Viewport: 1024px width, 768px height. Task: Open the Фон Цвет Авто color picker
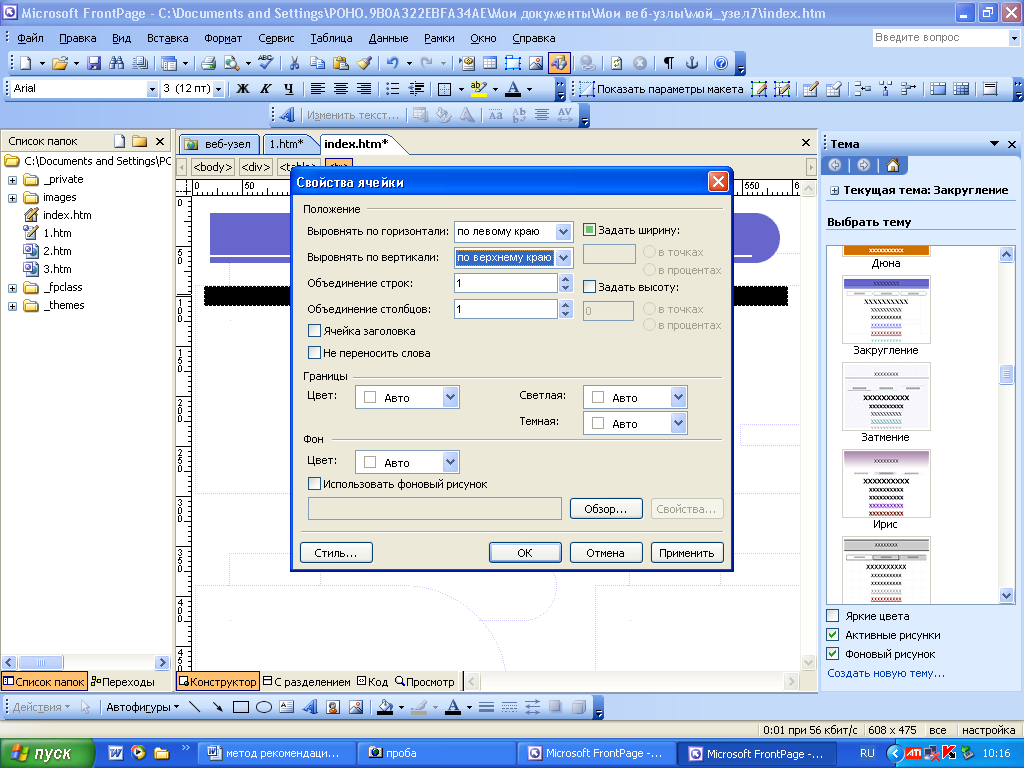click(x=407, y=462)
